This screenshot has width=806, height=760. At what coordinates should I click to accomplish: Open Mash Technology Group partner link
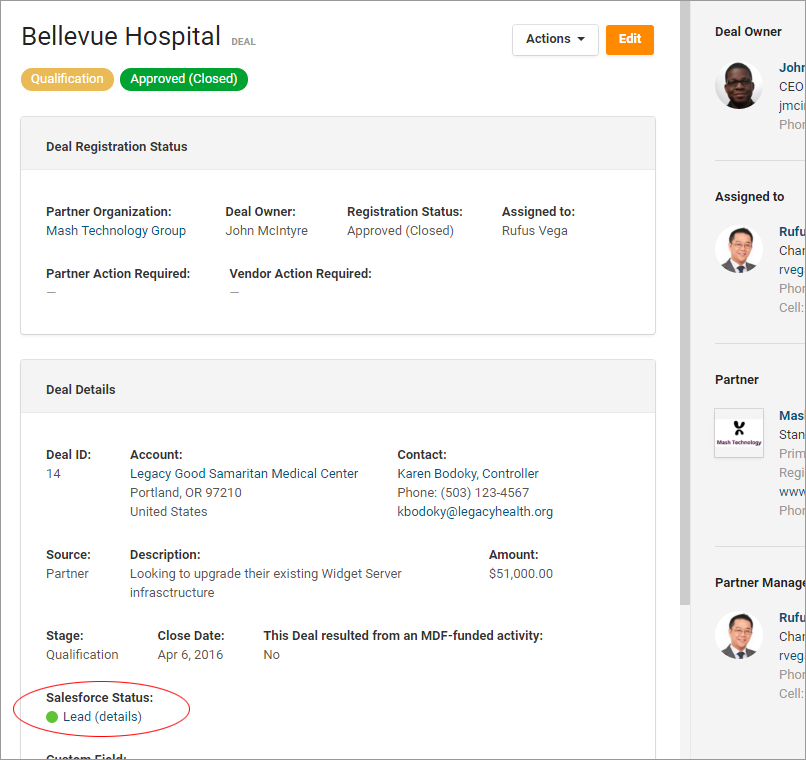(116, 231)
